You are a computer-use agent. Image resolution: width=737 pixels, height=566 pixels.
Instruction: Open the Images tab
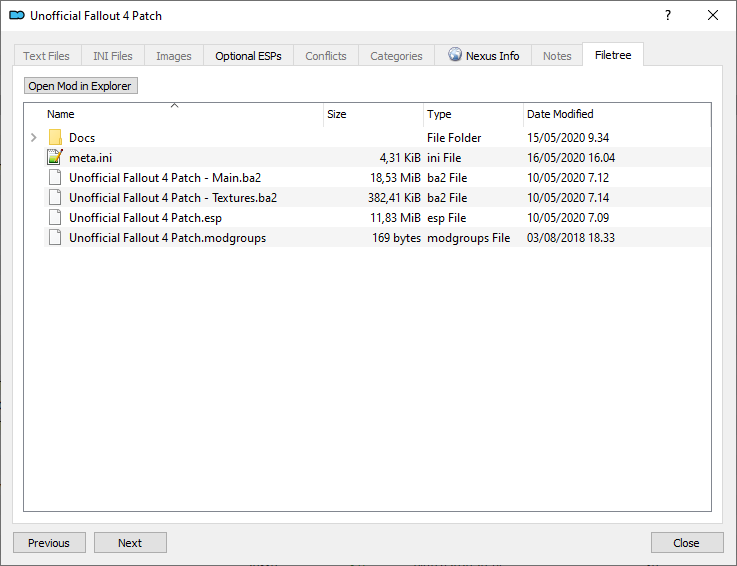tap(174, 56)
